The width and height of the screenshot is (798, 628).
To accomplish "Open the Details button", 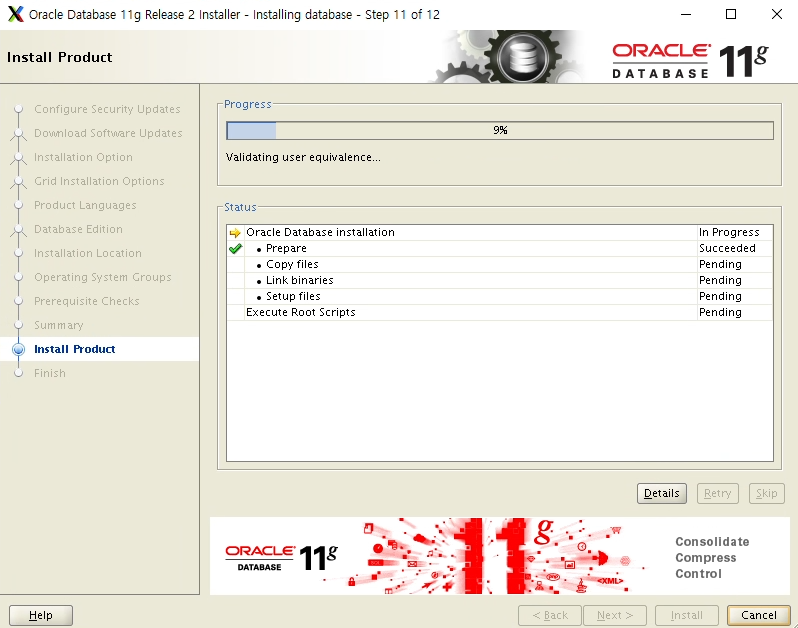I will click(x=662, y=493).
